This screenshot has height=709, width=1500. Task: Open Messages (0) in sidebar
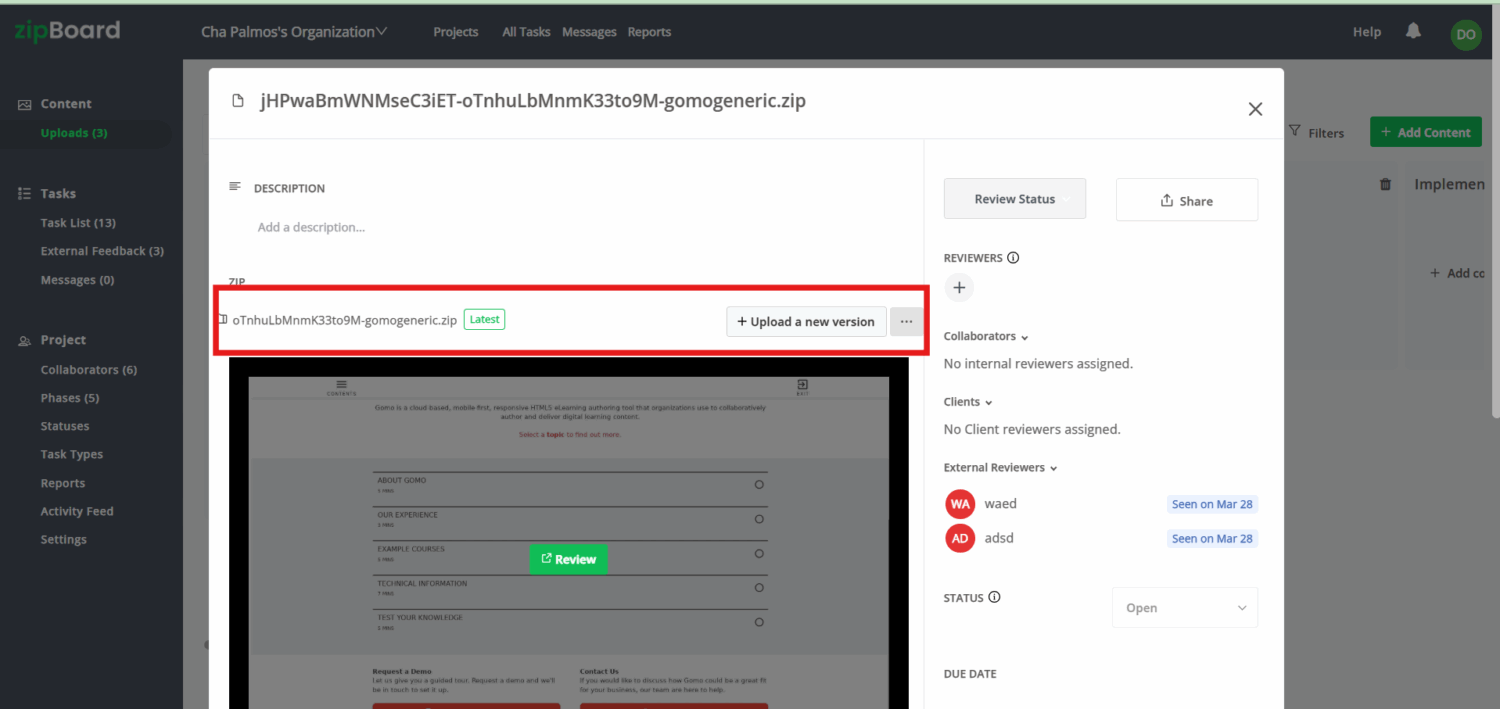click(77, 280)
